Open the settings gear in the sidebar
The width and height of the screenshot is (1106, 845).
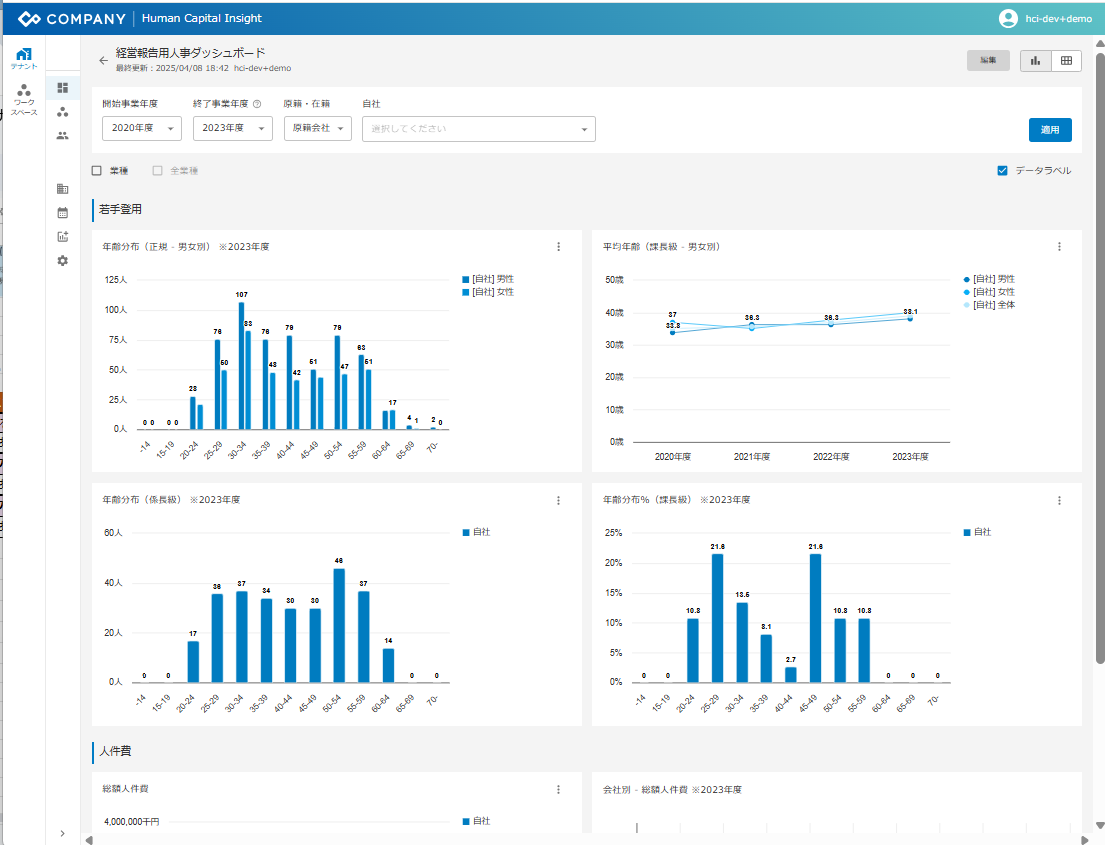tap(63, 260)
